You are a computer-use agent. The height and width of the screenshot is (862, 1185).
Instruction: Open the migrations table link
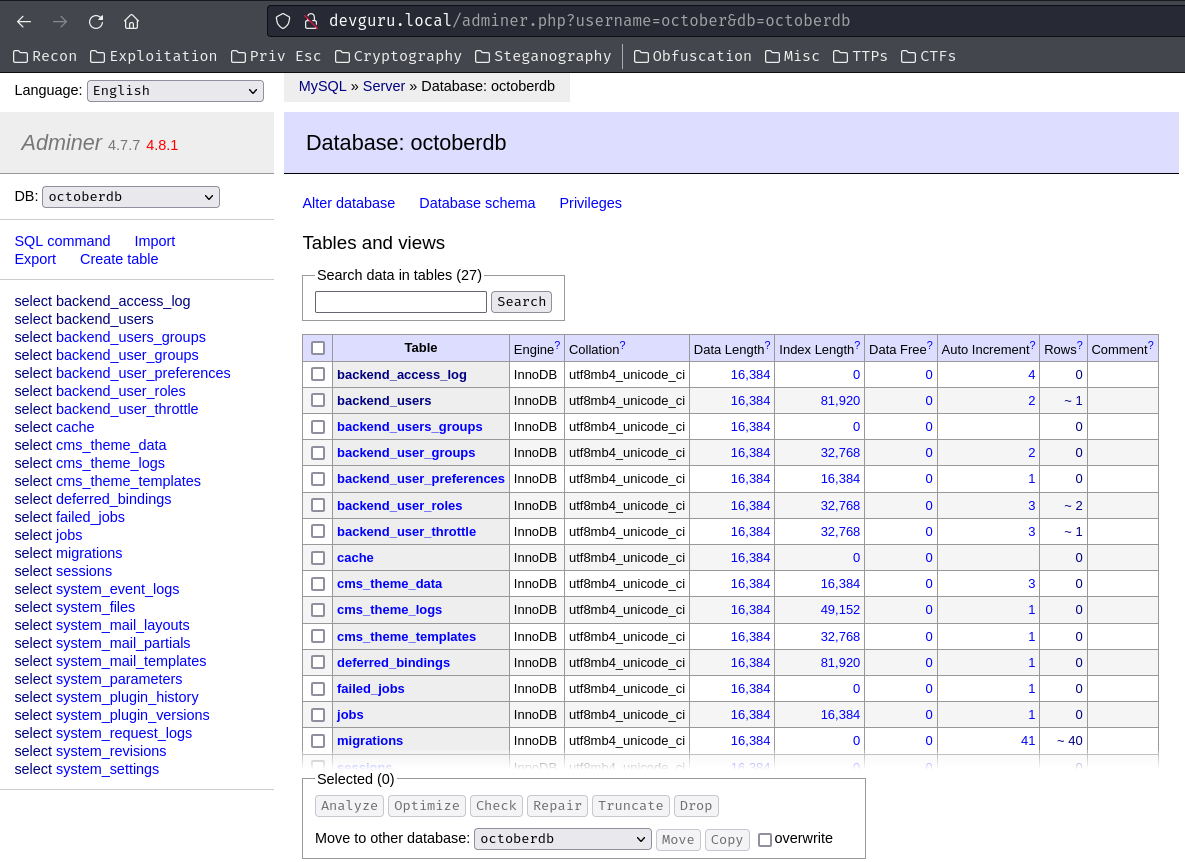tap(370, 741)
